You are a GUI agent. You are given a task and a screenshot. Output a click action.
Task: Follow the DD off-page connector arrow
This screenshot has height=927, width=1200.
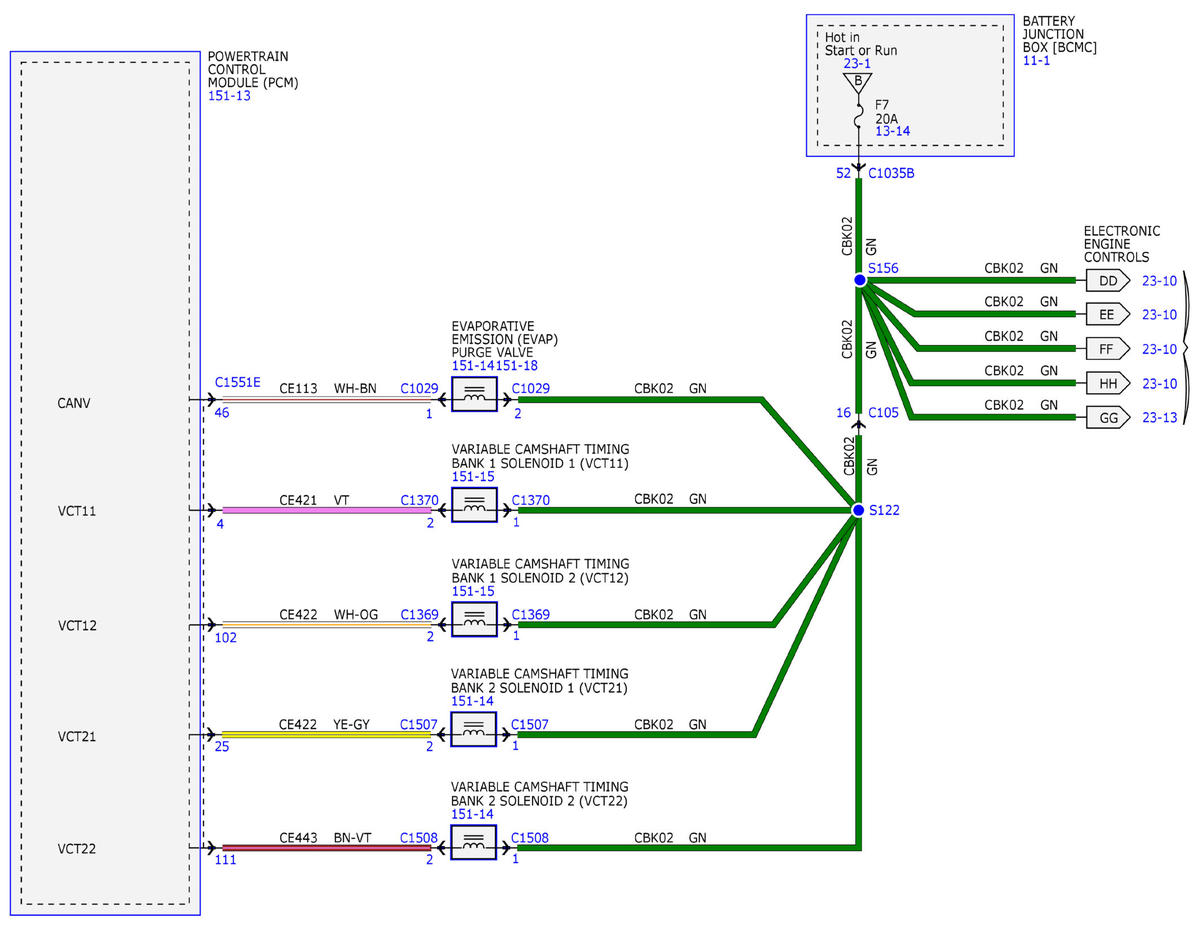1108,281
